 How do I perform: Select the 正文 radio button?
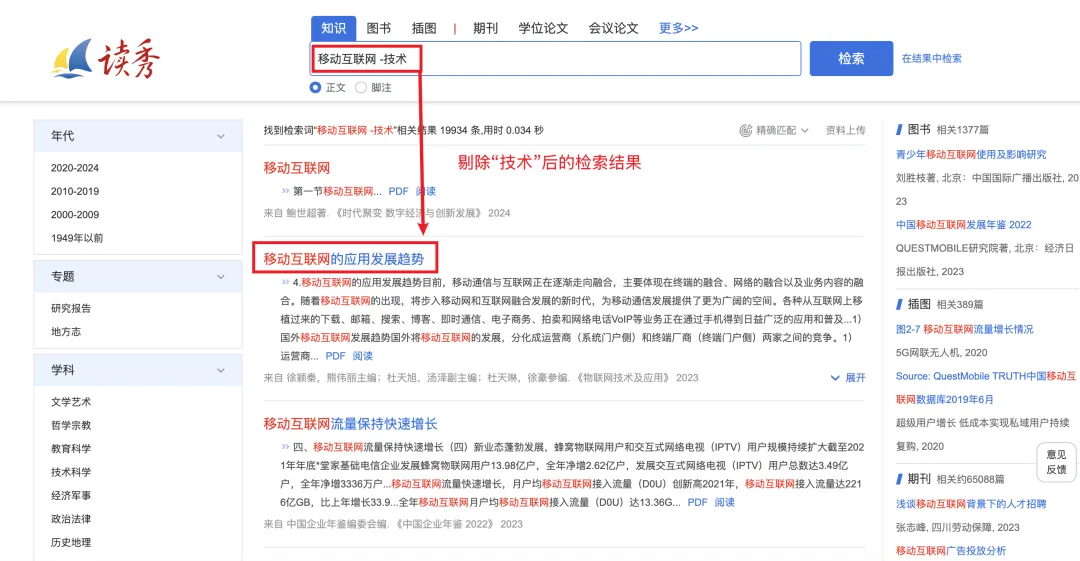tap(315, 88)
